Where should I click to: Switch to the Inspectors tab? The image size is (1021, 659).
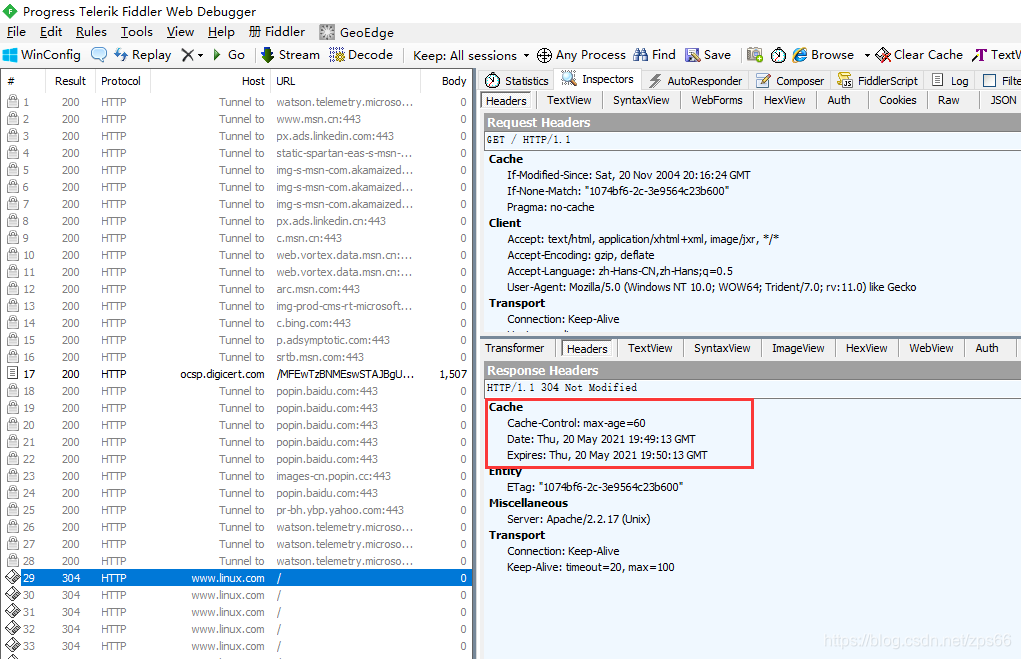[598, 79]
